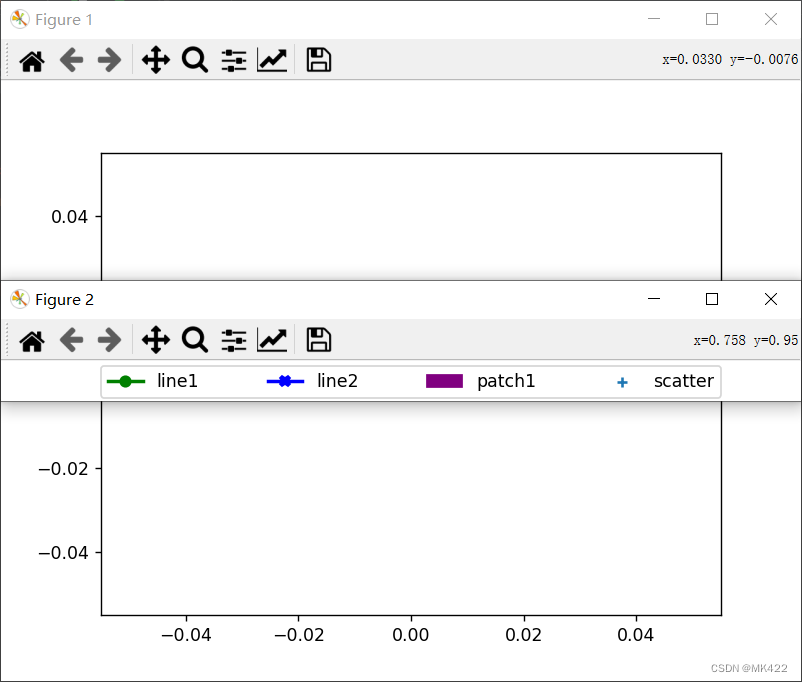Click the scatter legend label
The height and width of the screenshot is (682, 802).
pos(684,381)
